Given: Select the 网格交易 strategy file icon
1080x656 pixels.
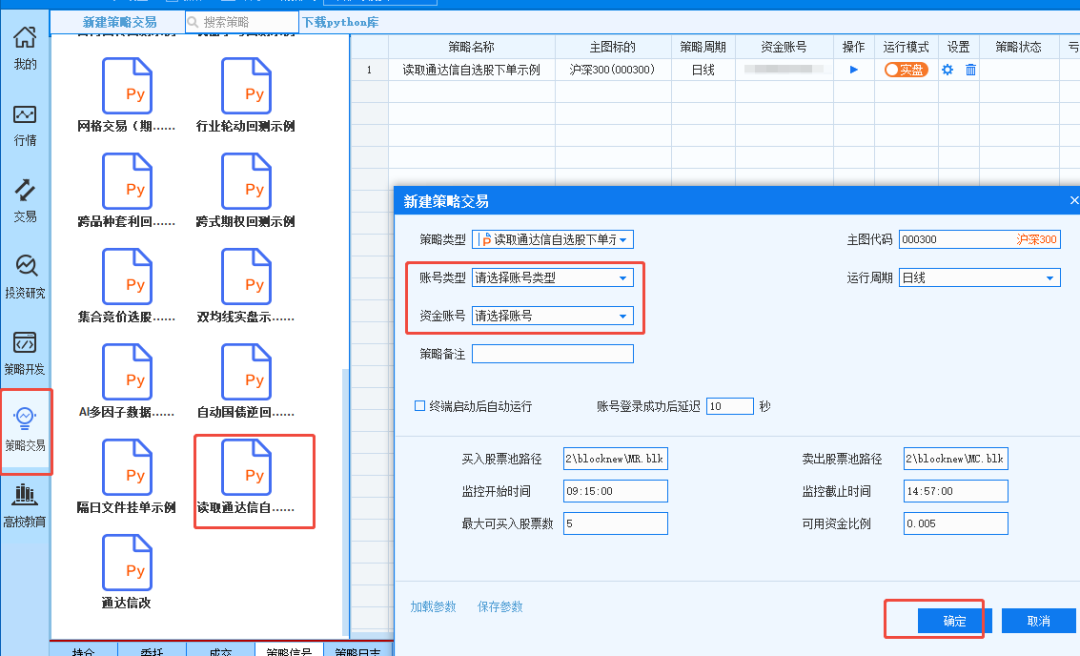Looking at the screenshot, I should [x=127, y=86].
